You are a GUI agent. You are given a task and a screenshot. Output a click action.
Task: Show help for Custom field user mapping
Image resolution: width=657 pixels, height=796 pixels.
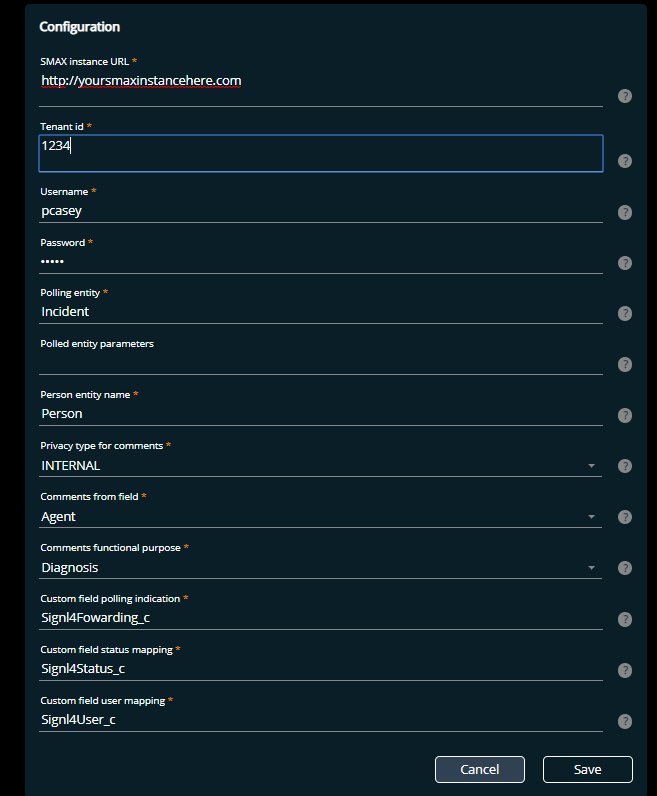625,721
